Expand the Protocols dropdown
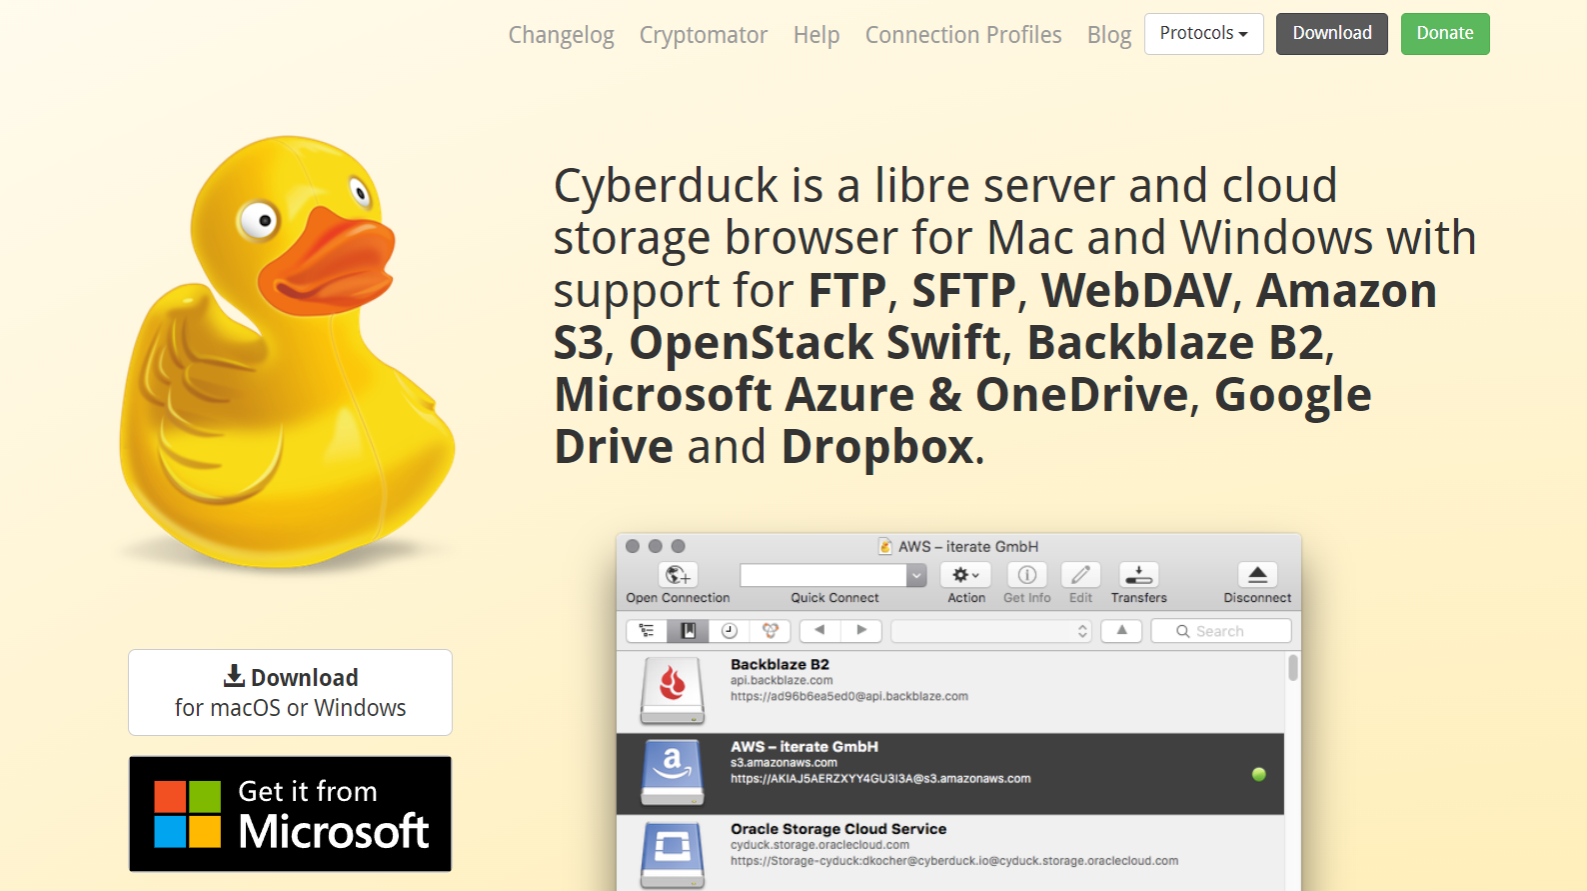 tap(1203, 34)
